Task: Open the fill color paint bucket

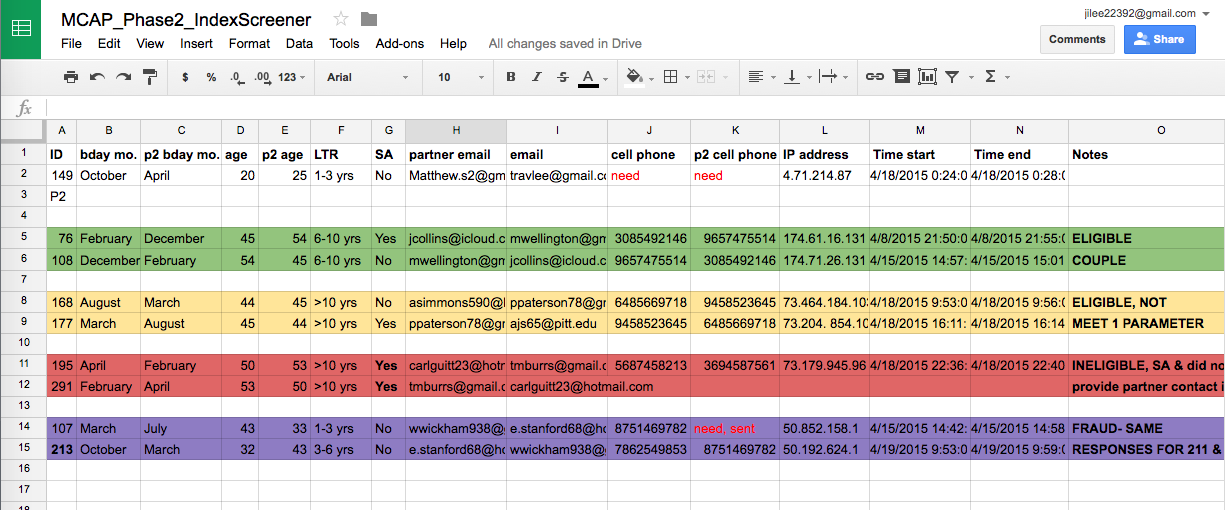Action: pyautogui.click(x=633, y=77)
